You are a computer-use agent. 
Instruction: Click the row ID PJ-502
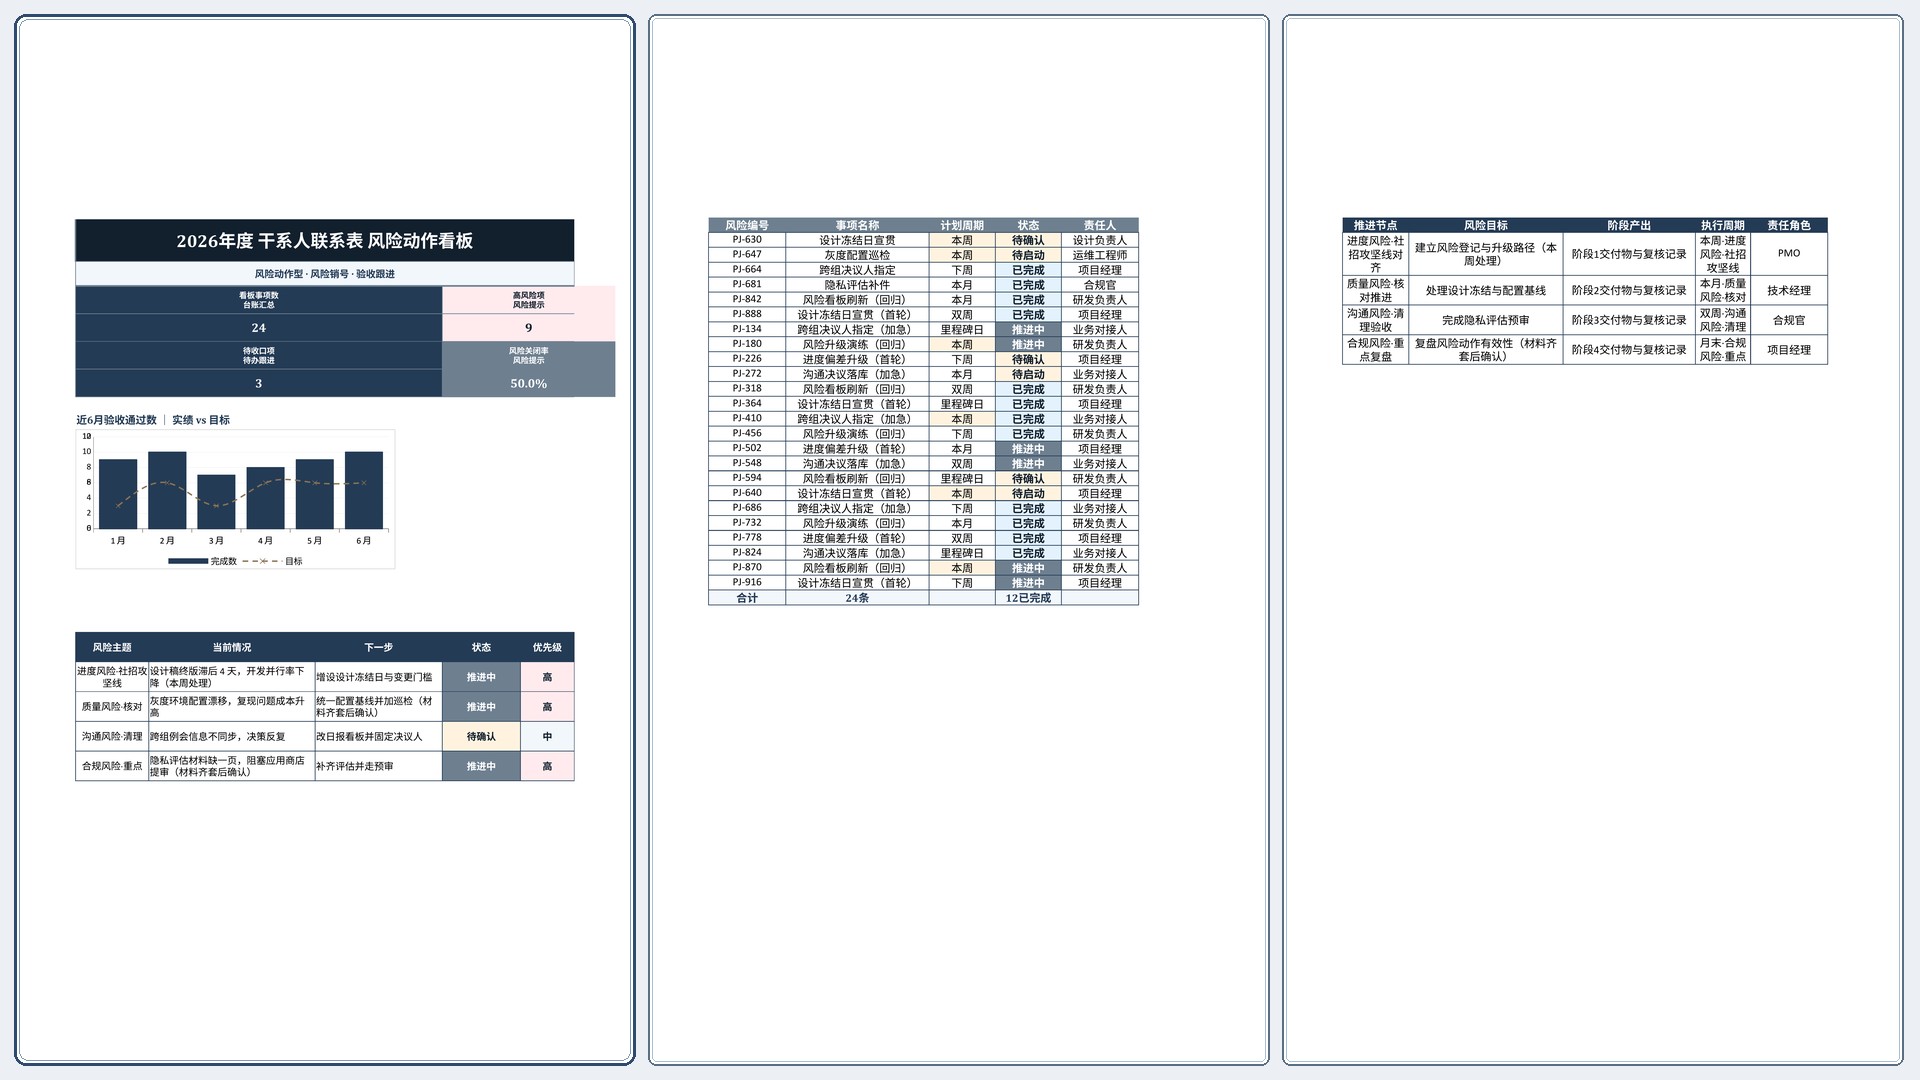747,449
